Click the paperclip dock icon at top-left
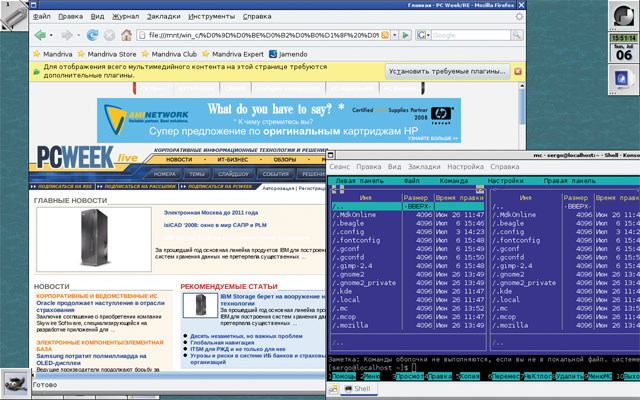Screen dimensions: 640x400 point(15,16)
